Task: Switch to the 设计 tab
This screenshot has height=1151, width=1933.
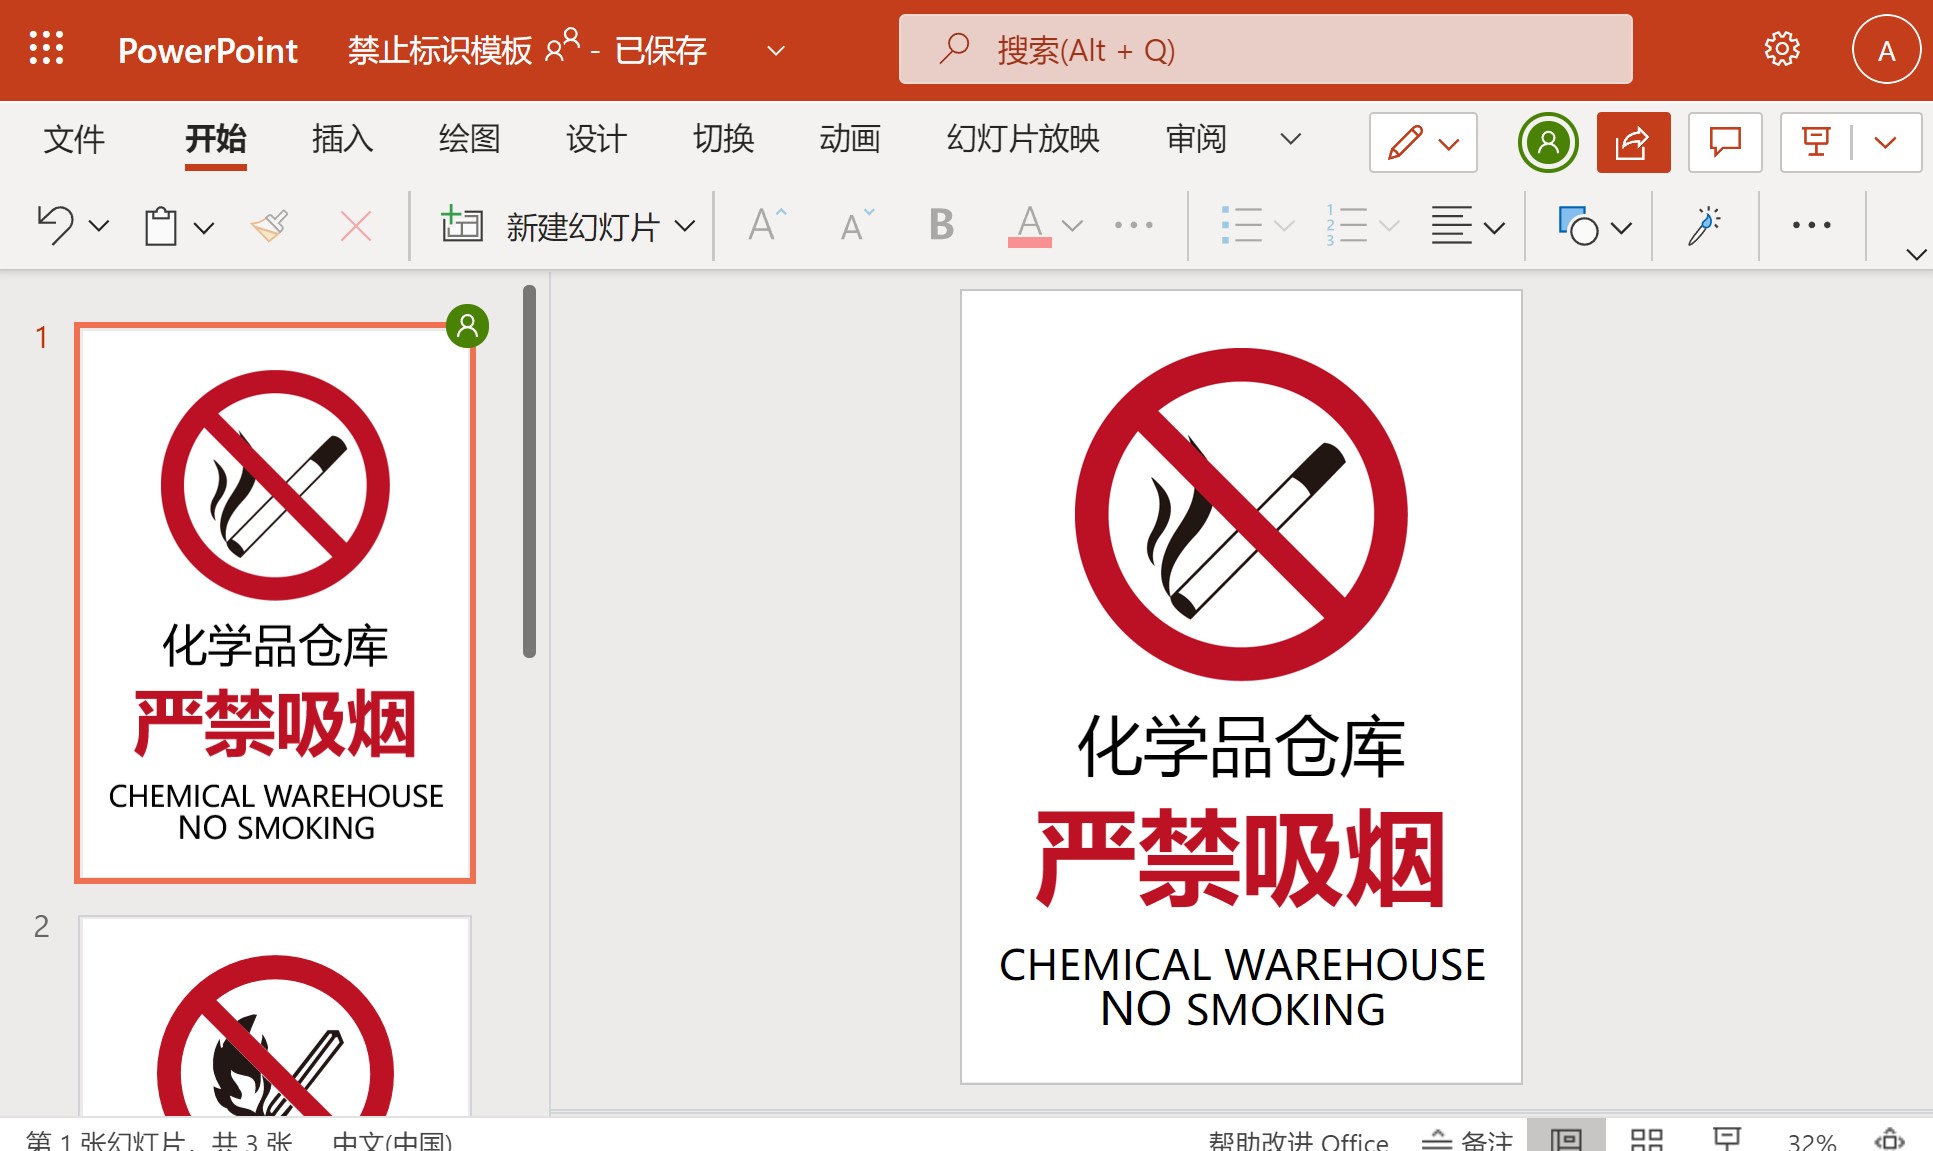Action: [x=596, y=139]
